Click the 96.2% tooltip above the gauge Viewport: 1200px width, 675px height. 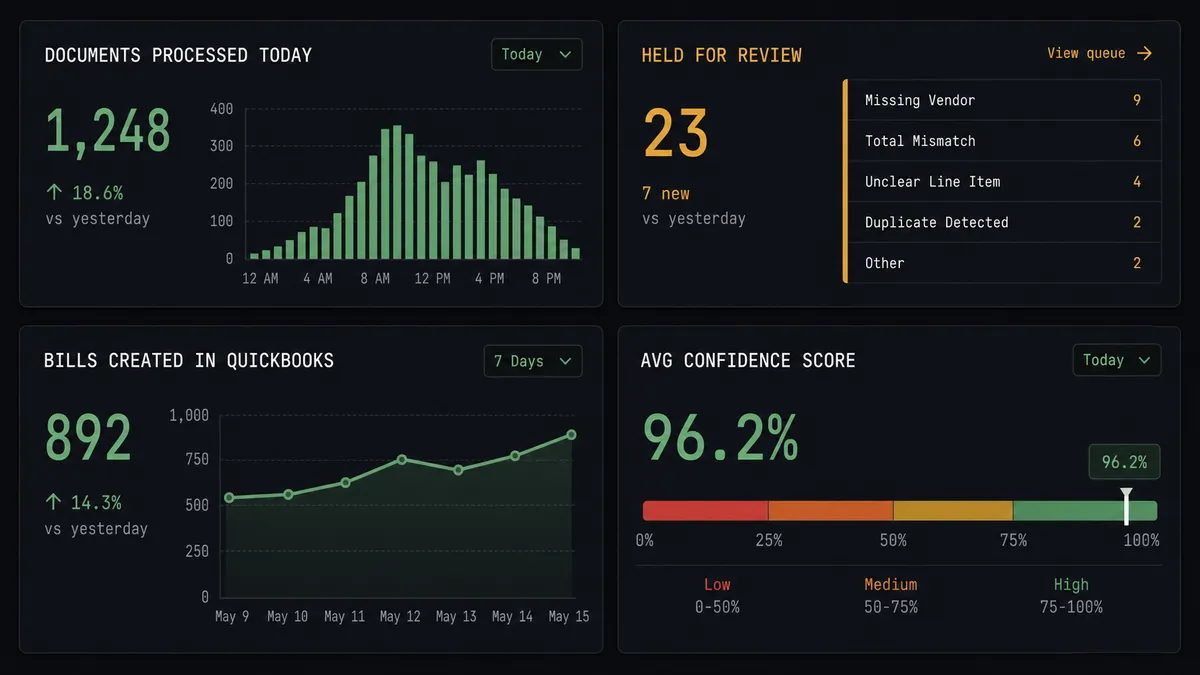pyautogui.click(x=1124, y=462)
